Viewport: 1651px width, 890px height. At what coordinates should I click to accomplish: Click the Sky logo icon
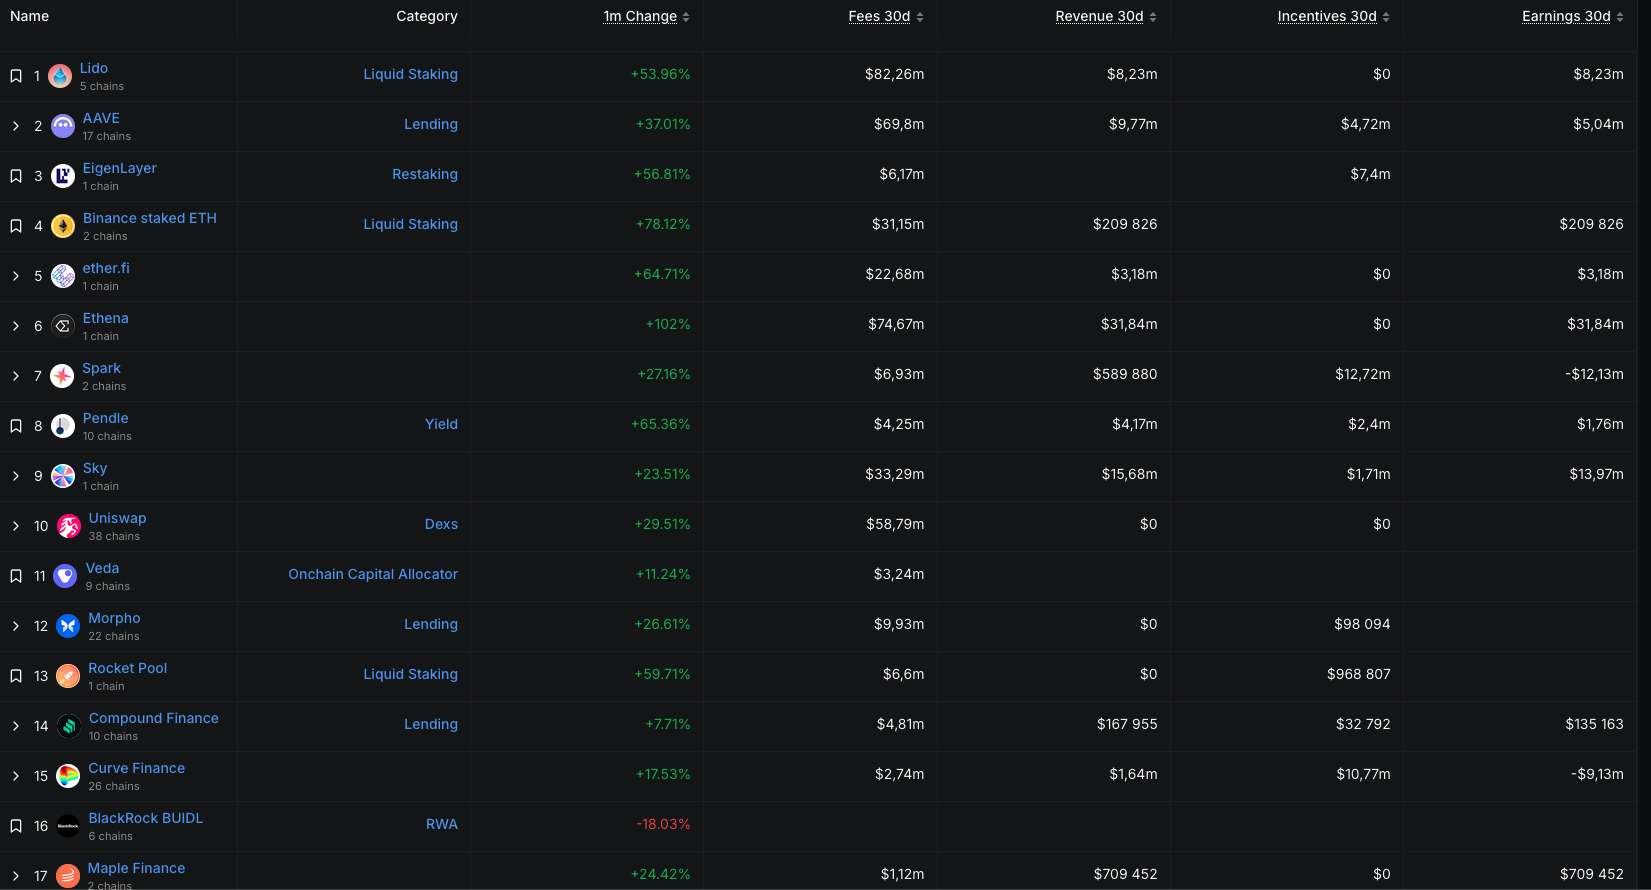(63, 476)
